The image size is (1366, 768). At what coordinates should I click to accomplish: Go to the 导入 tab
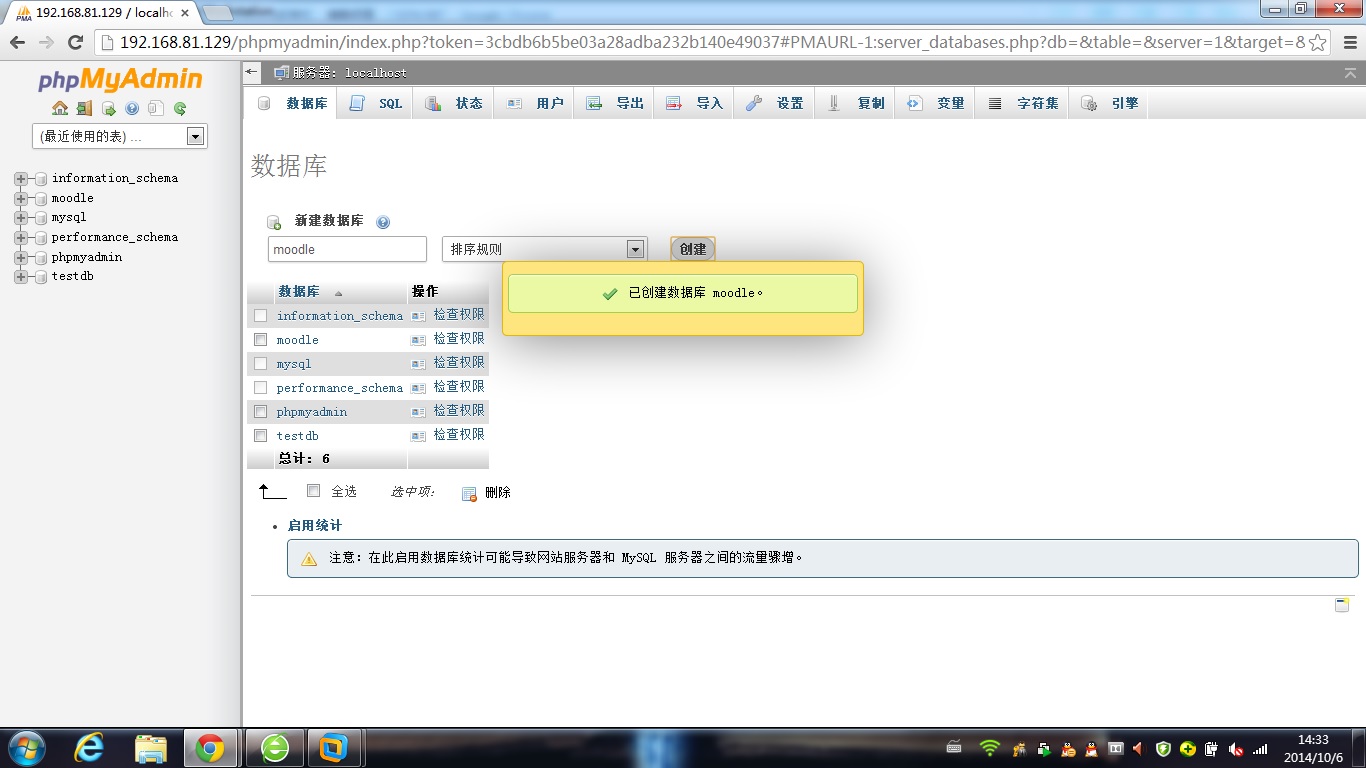(694, 103)
